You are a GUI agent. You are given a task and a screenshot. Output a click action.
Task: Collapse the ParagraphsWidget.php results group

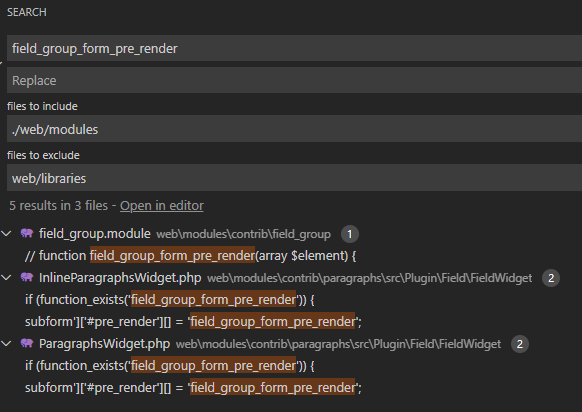pos(6,343)
